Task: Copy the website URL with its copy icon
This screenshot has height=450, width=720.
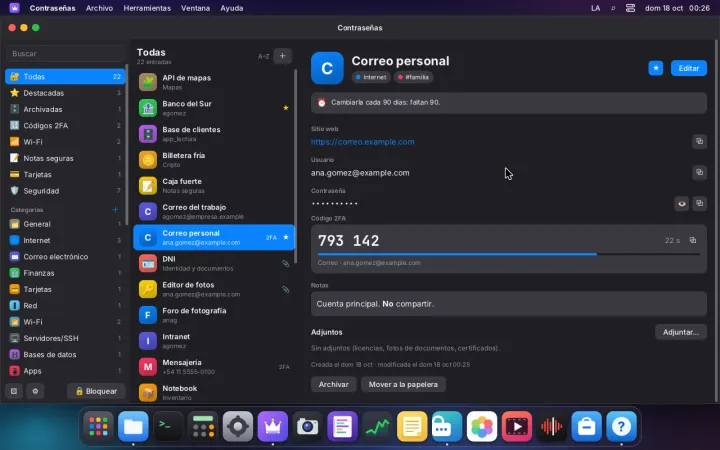Action: [x=699, y=141]
